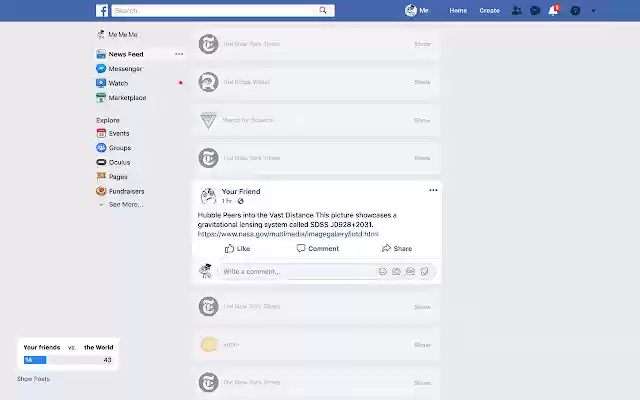This screenshot has height=400, width=640.
Task: Open Your Friend's name link
Action: coord(241,191)
